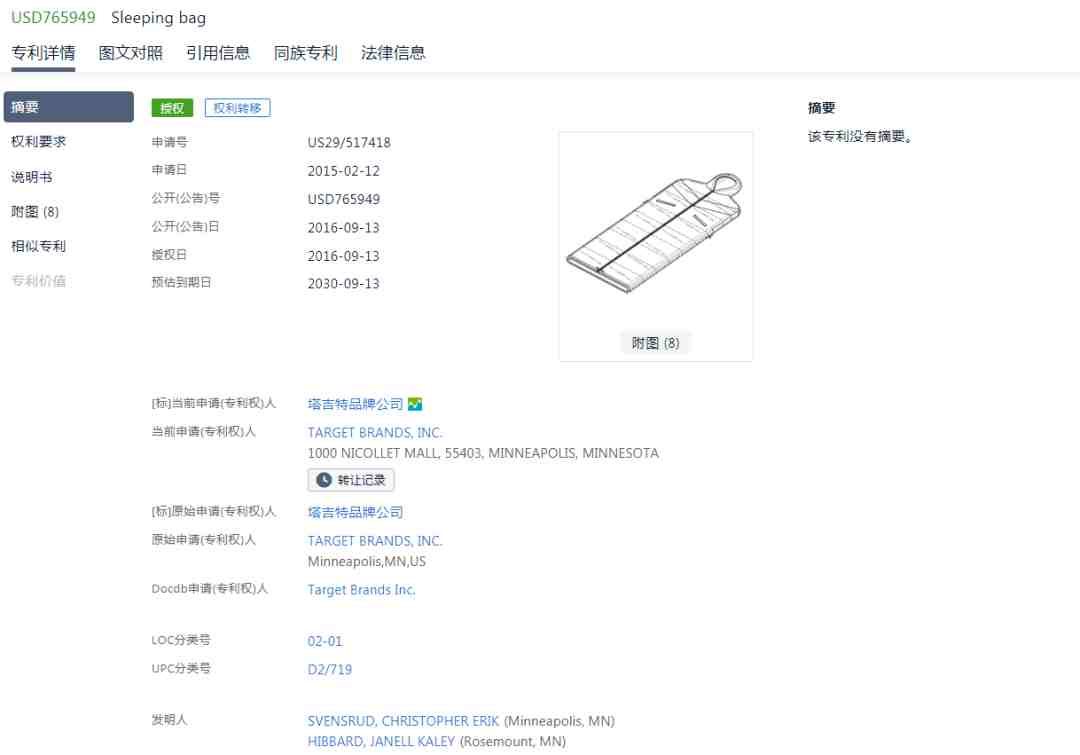1080x755 pixels.
Task: Click the 附图 (8) button under the image
Action: tap(655, 343)
